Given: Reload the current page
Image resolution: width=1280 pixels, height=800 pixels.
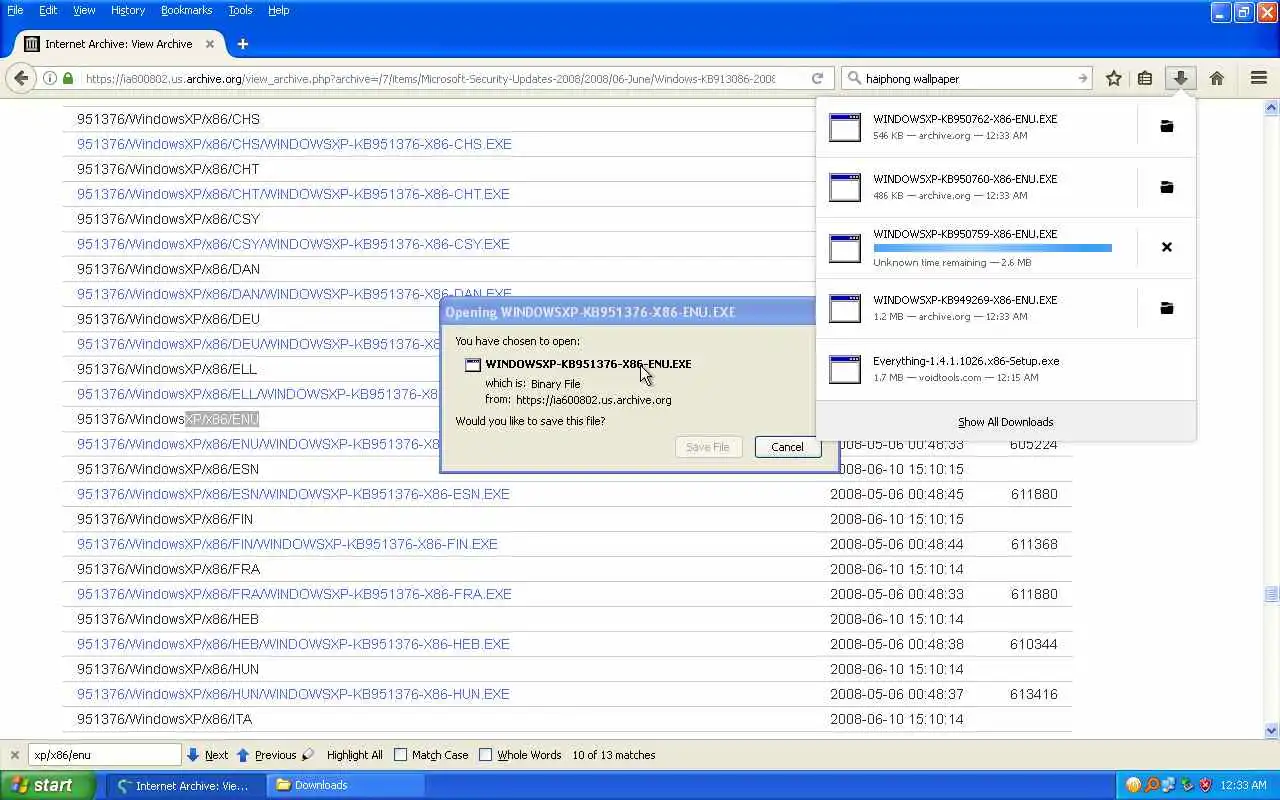Looking at the screenshot, I should click(x=817, y=78).
